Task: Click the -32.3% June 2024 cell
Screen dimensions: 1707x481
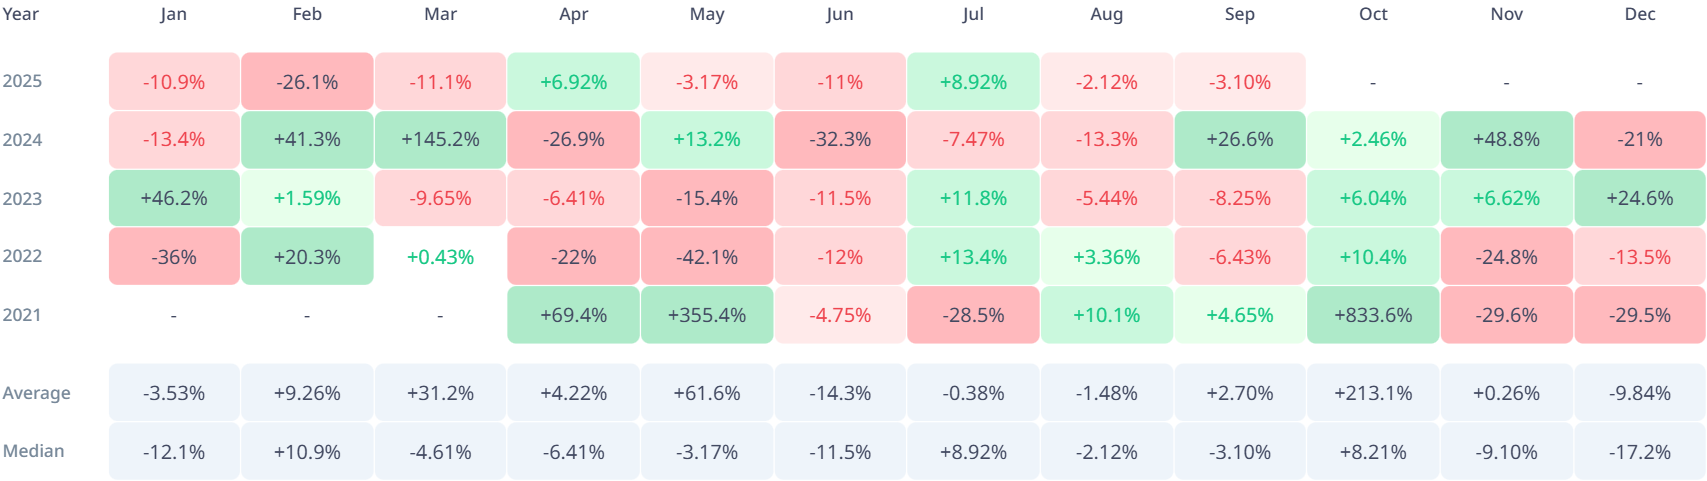Action: 840,140
